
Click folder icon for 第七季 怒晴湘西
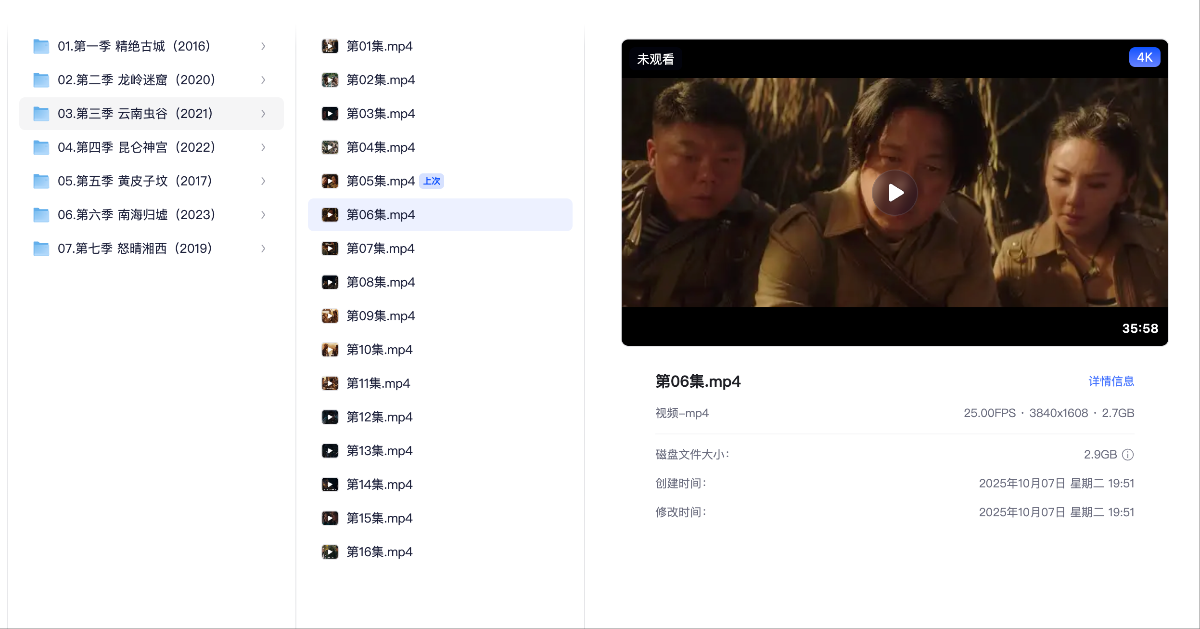[41, 248]
